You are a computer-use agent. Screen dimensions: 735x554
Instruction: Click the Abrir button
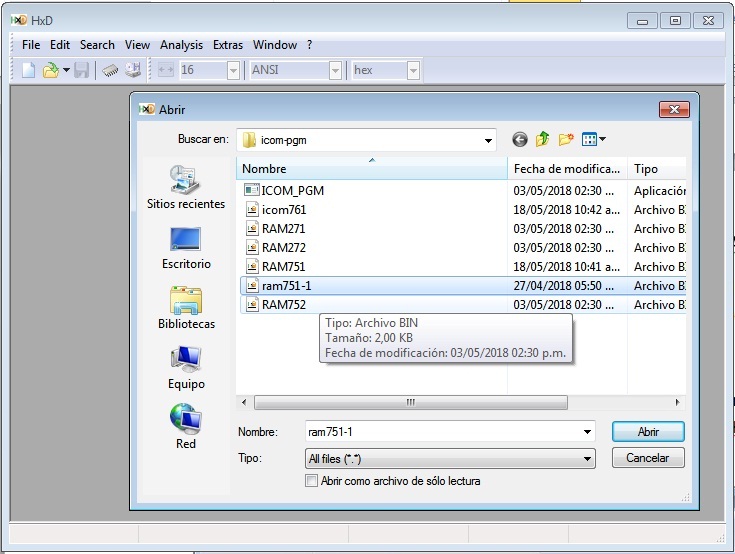tap(648, 432)
